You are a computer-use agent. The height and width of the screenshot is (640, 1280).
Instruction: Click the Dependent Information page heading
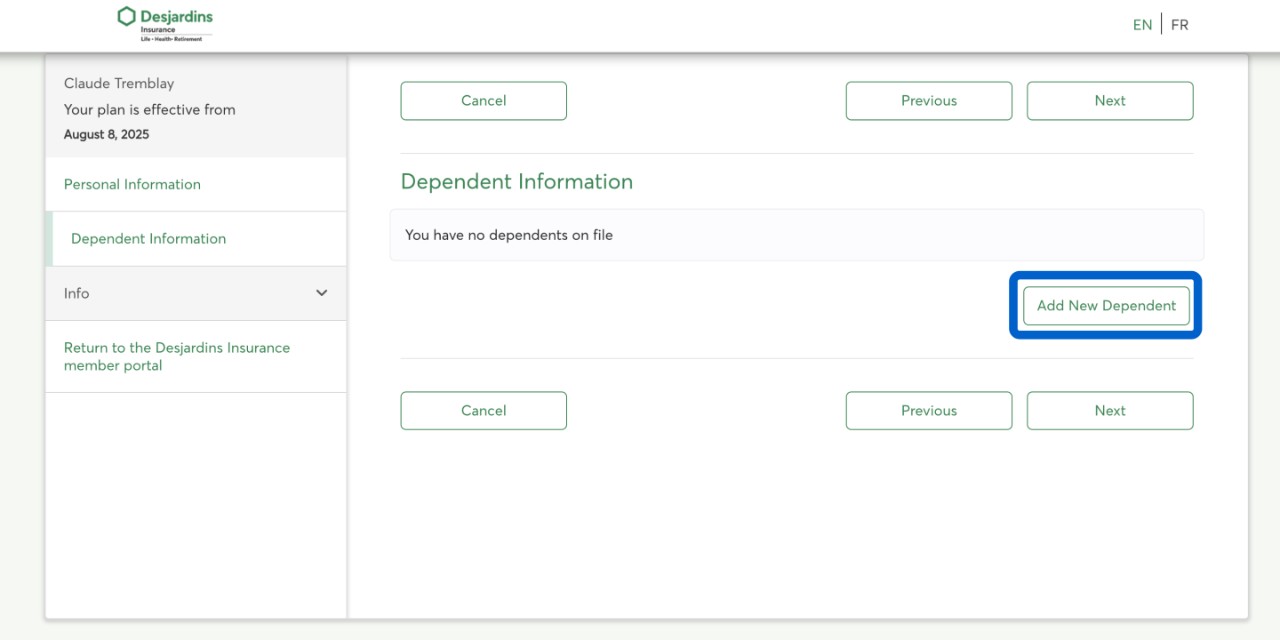pyautogui.click(x=516, y=182)
